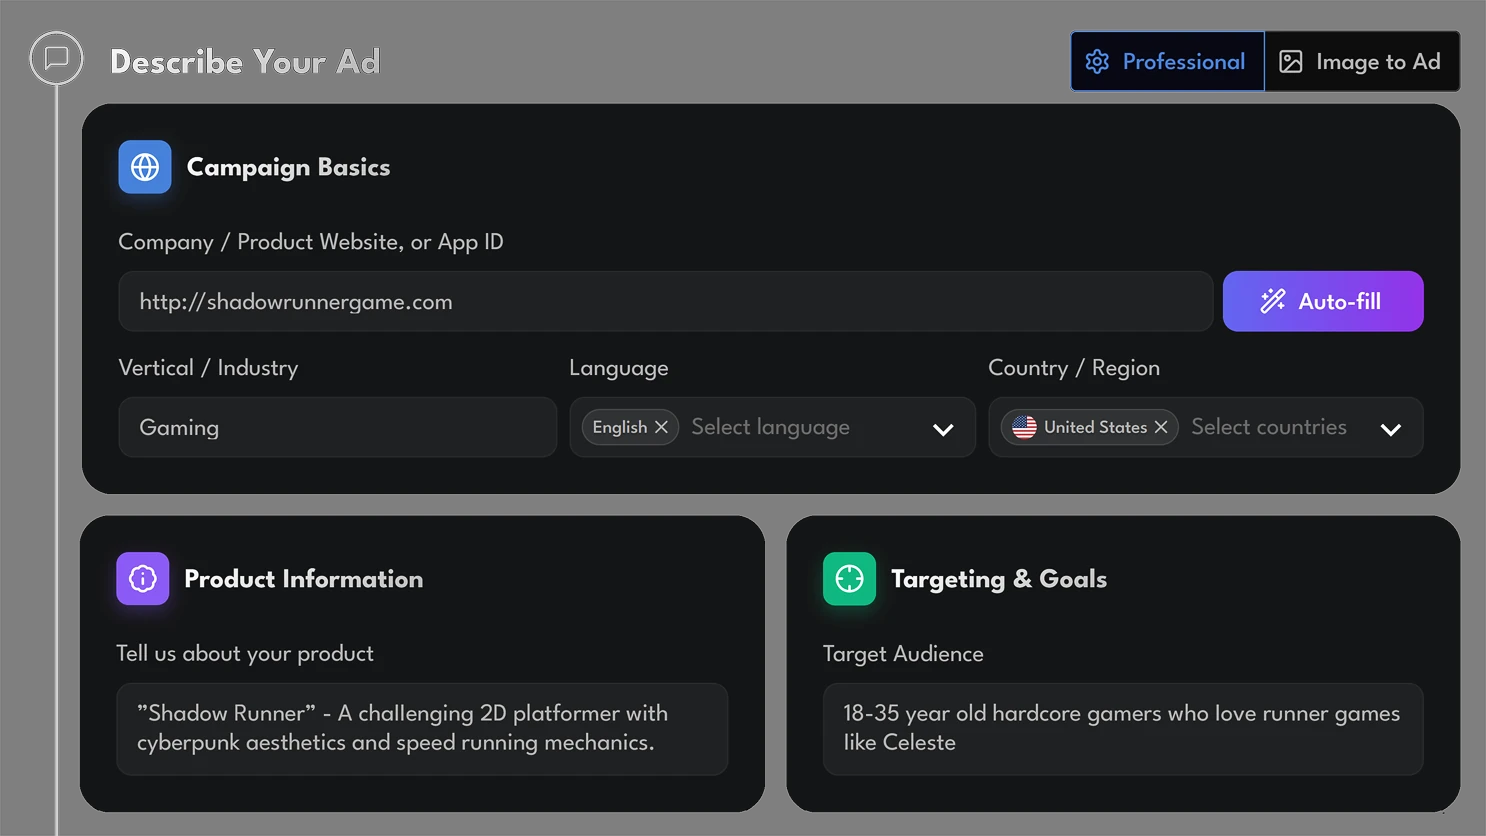Image resolution: width=1486 pixels, height=836 pixels.
Task: Click the magic wand icon on Auto-fill
Action: [1272, 301]
